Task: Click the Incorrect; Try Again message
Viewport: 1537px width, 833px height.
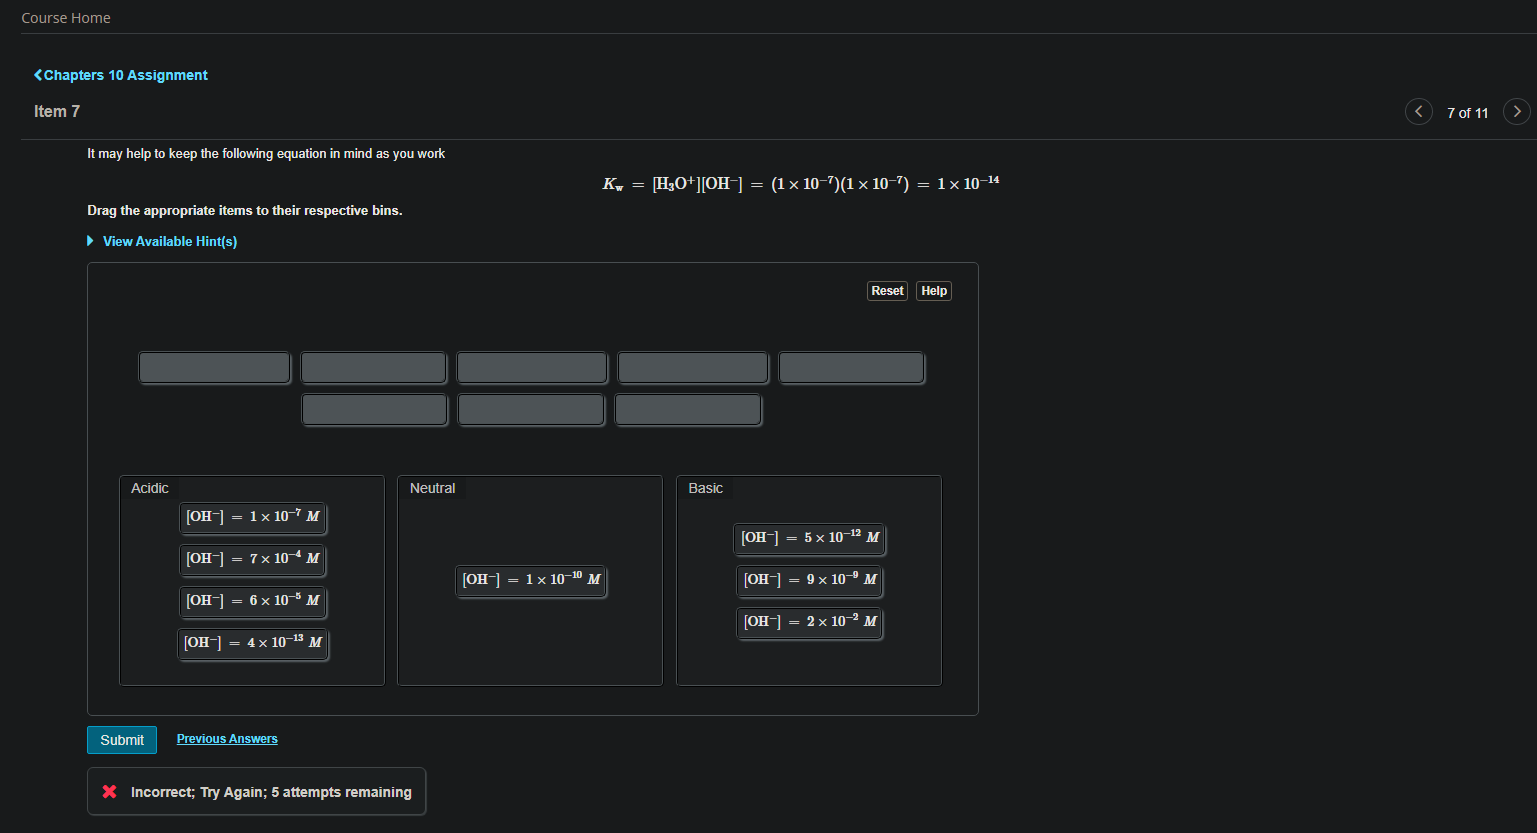Action: pos(271,792)
